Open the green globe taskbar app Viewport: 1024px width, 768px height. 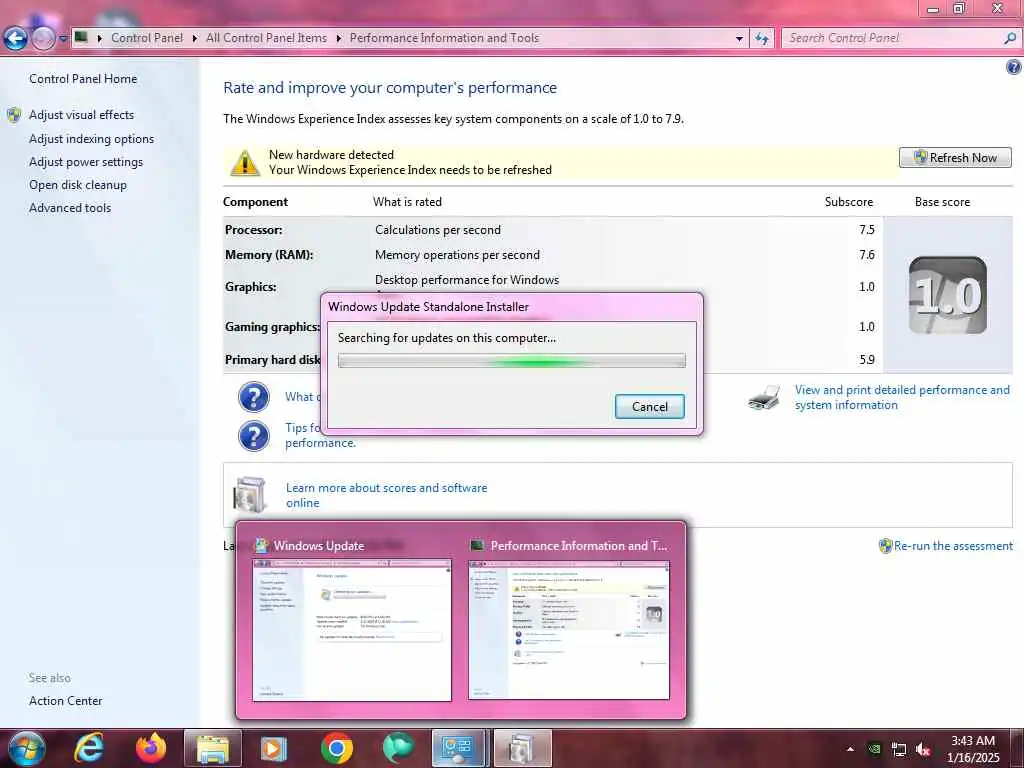(x=398, y=748)
